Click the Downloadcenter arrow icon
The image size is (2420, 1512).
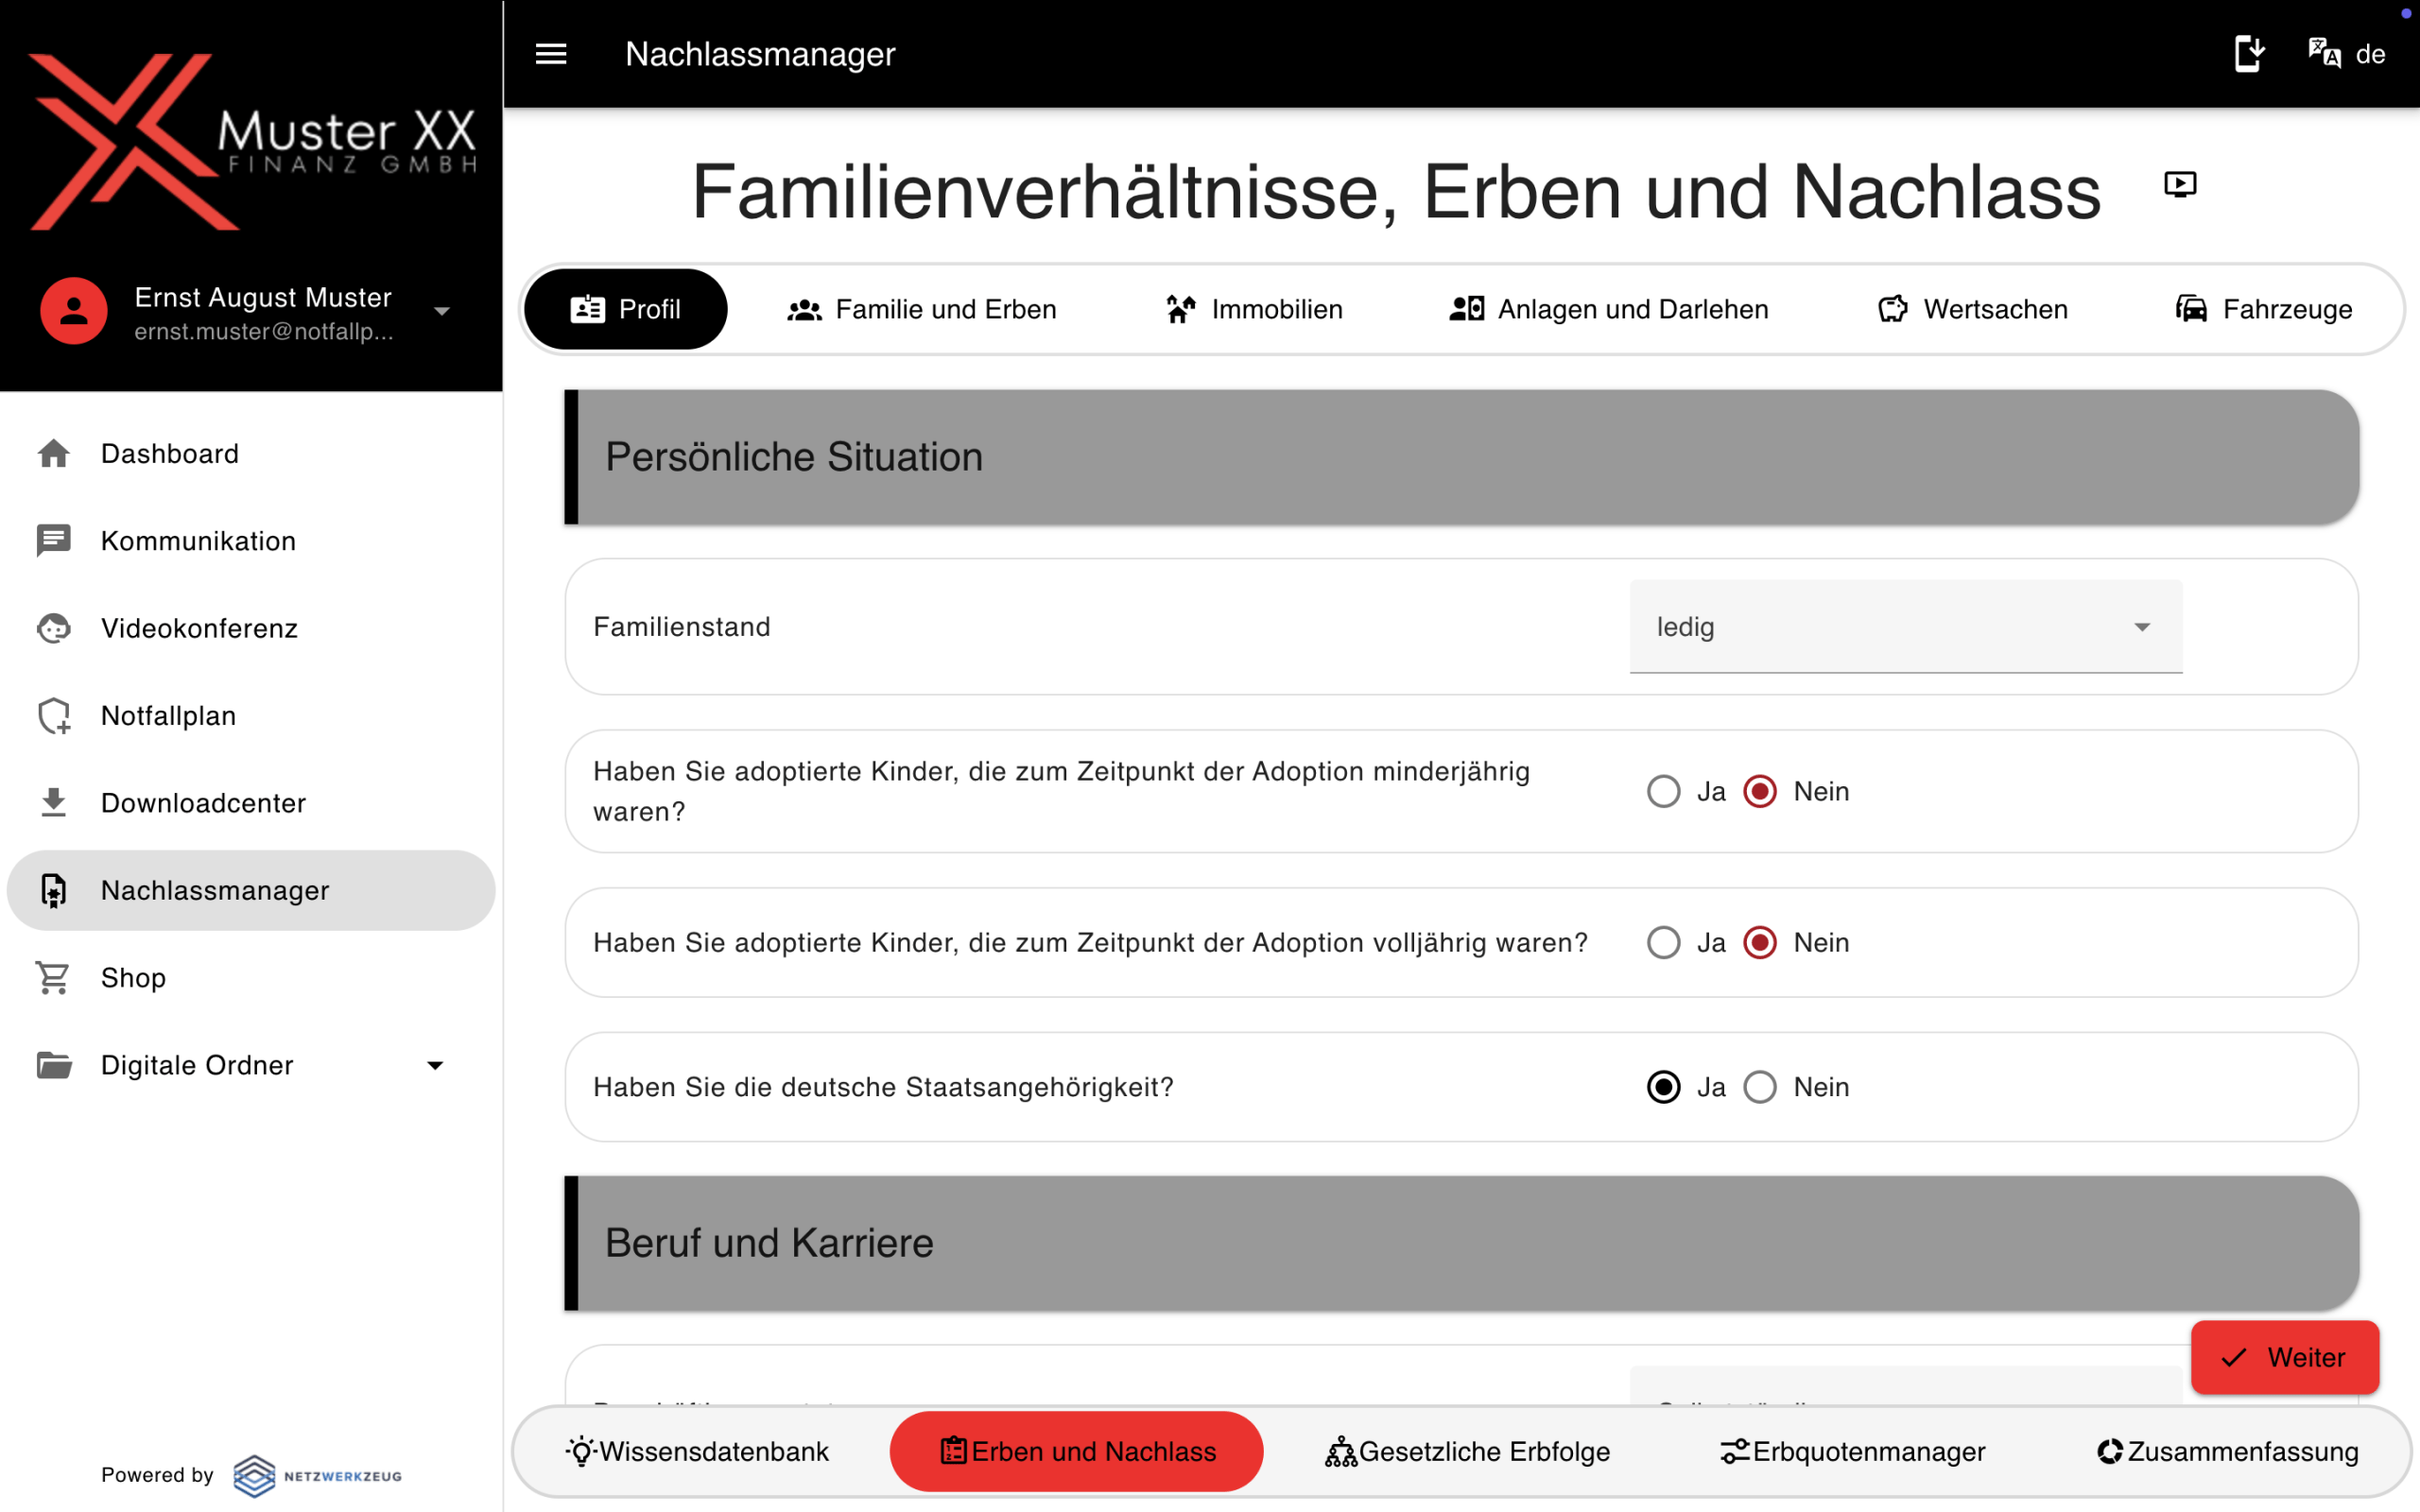point(54,803)
